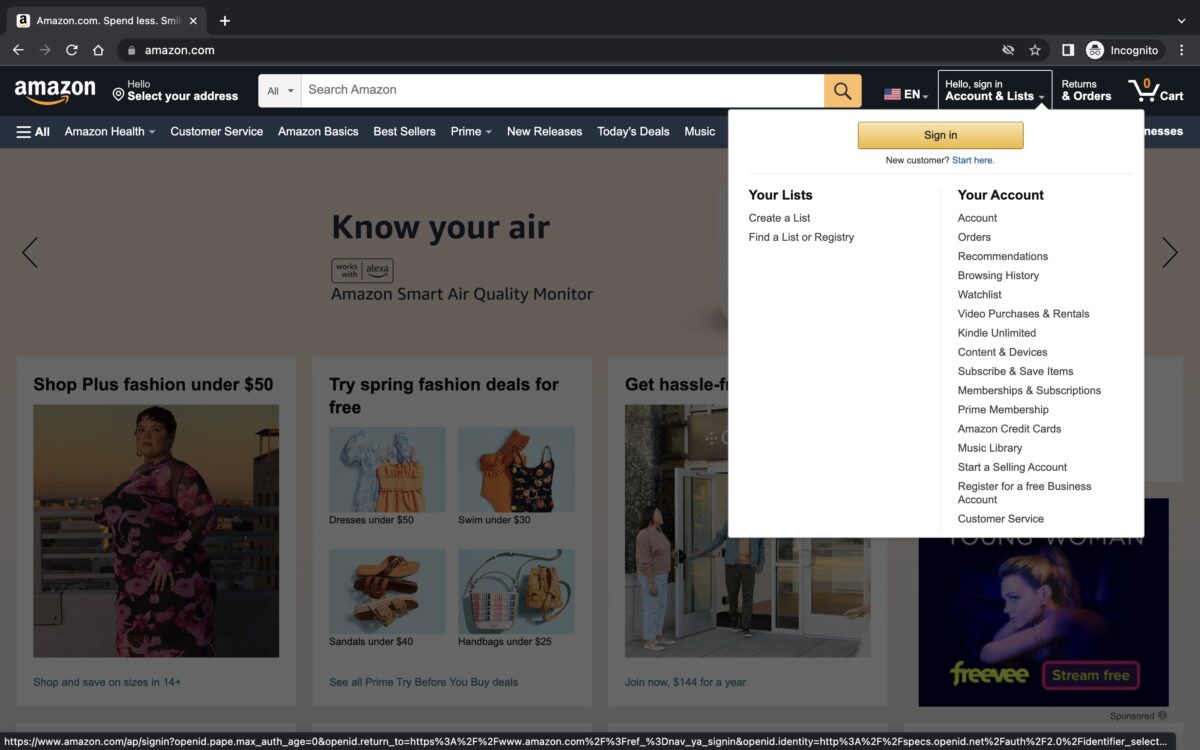Open Customer Service in nav bar

coord(217,131)
